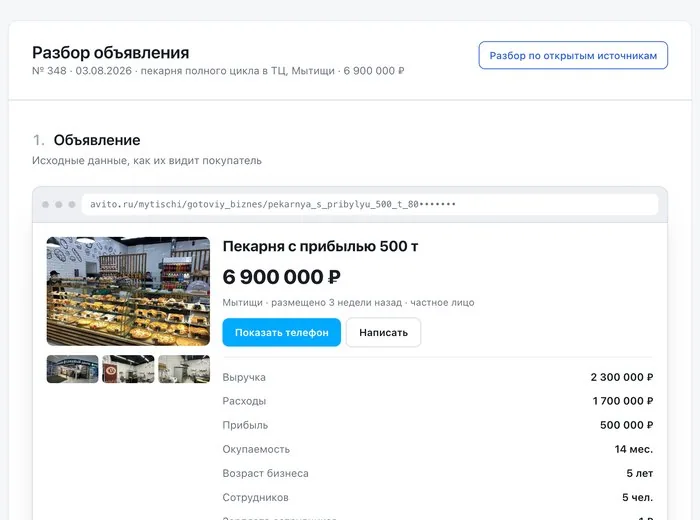Select the thumbnail with the red sign
This screenshot has width=700, height=520.
(128, 369)
